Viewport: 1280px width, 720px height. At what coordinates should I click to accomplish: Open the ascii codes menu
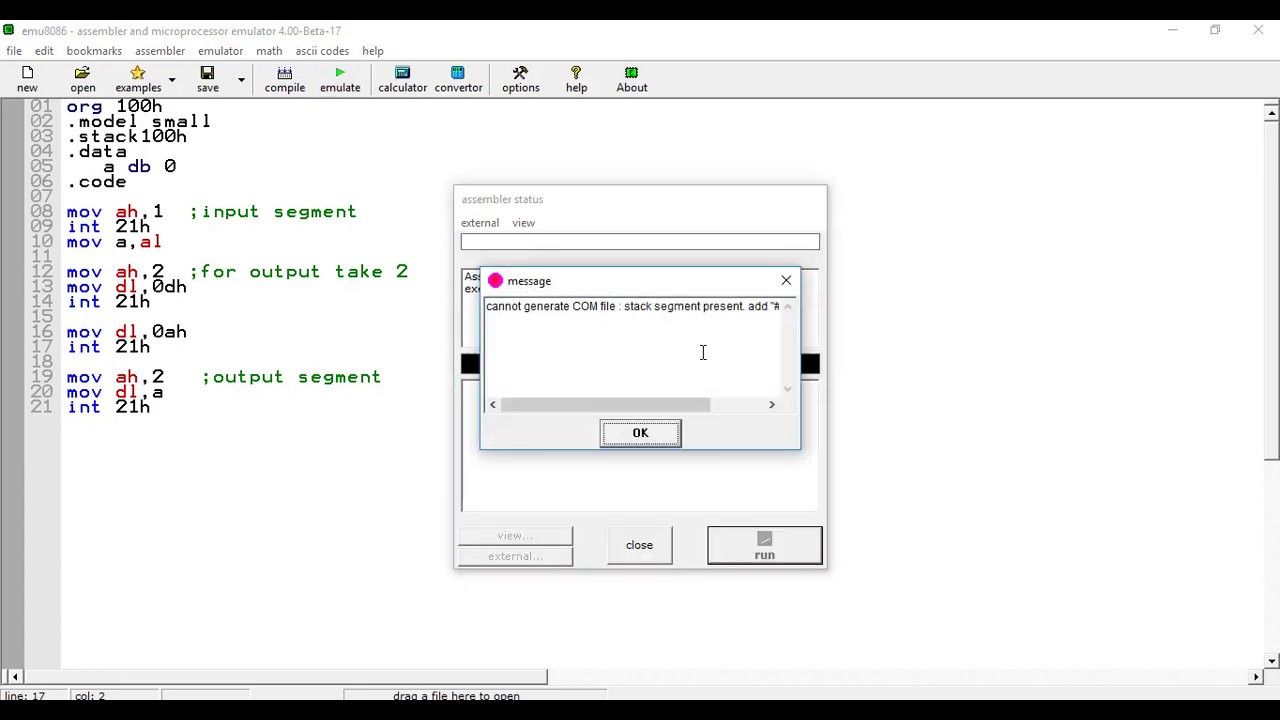(322, 51)
